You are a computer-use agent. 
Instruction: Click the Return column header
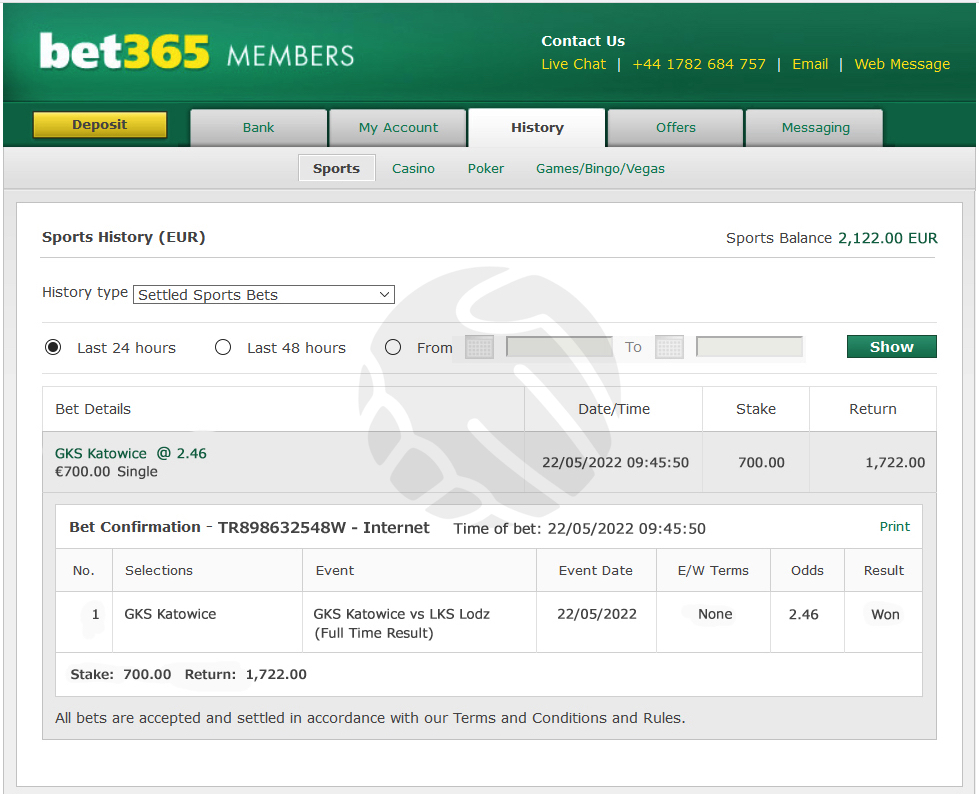872,409
